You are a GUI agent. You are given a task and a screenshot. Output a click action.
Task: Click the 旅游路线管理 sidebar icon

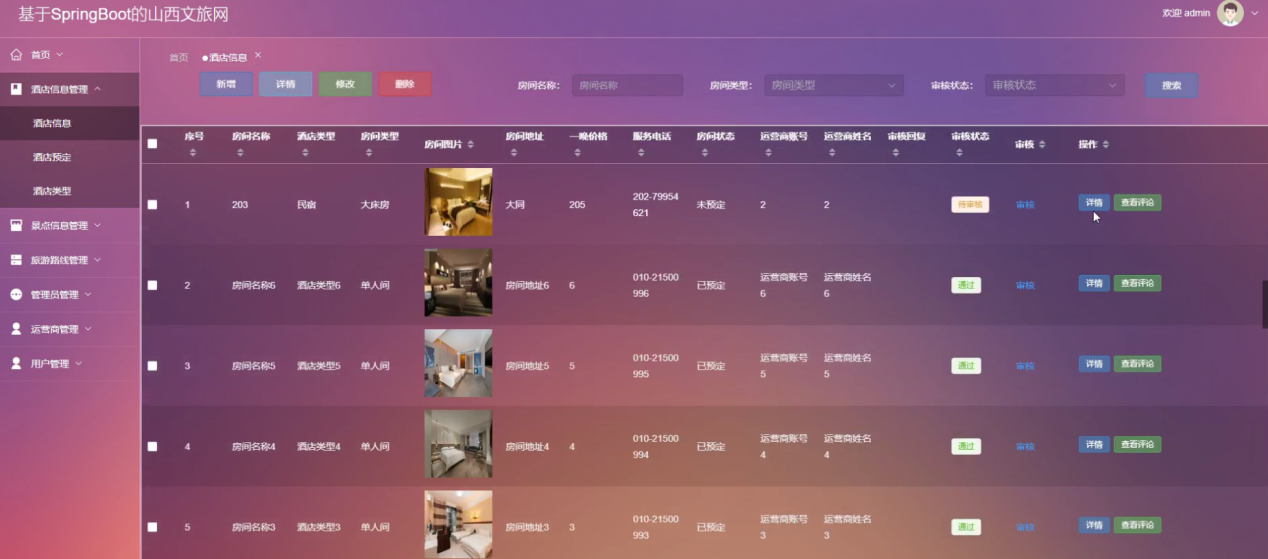click(16, 260)
